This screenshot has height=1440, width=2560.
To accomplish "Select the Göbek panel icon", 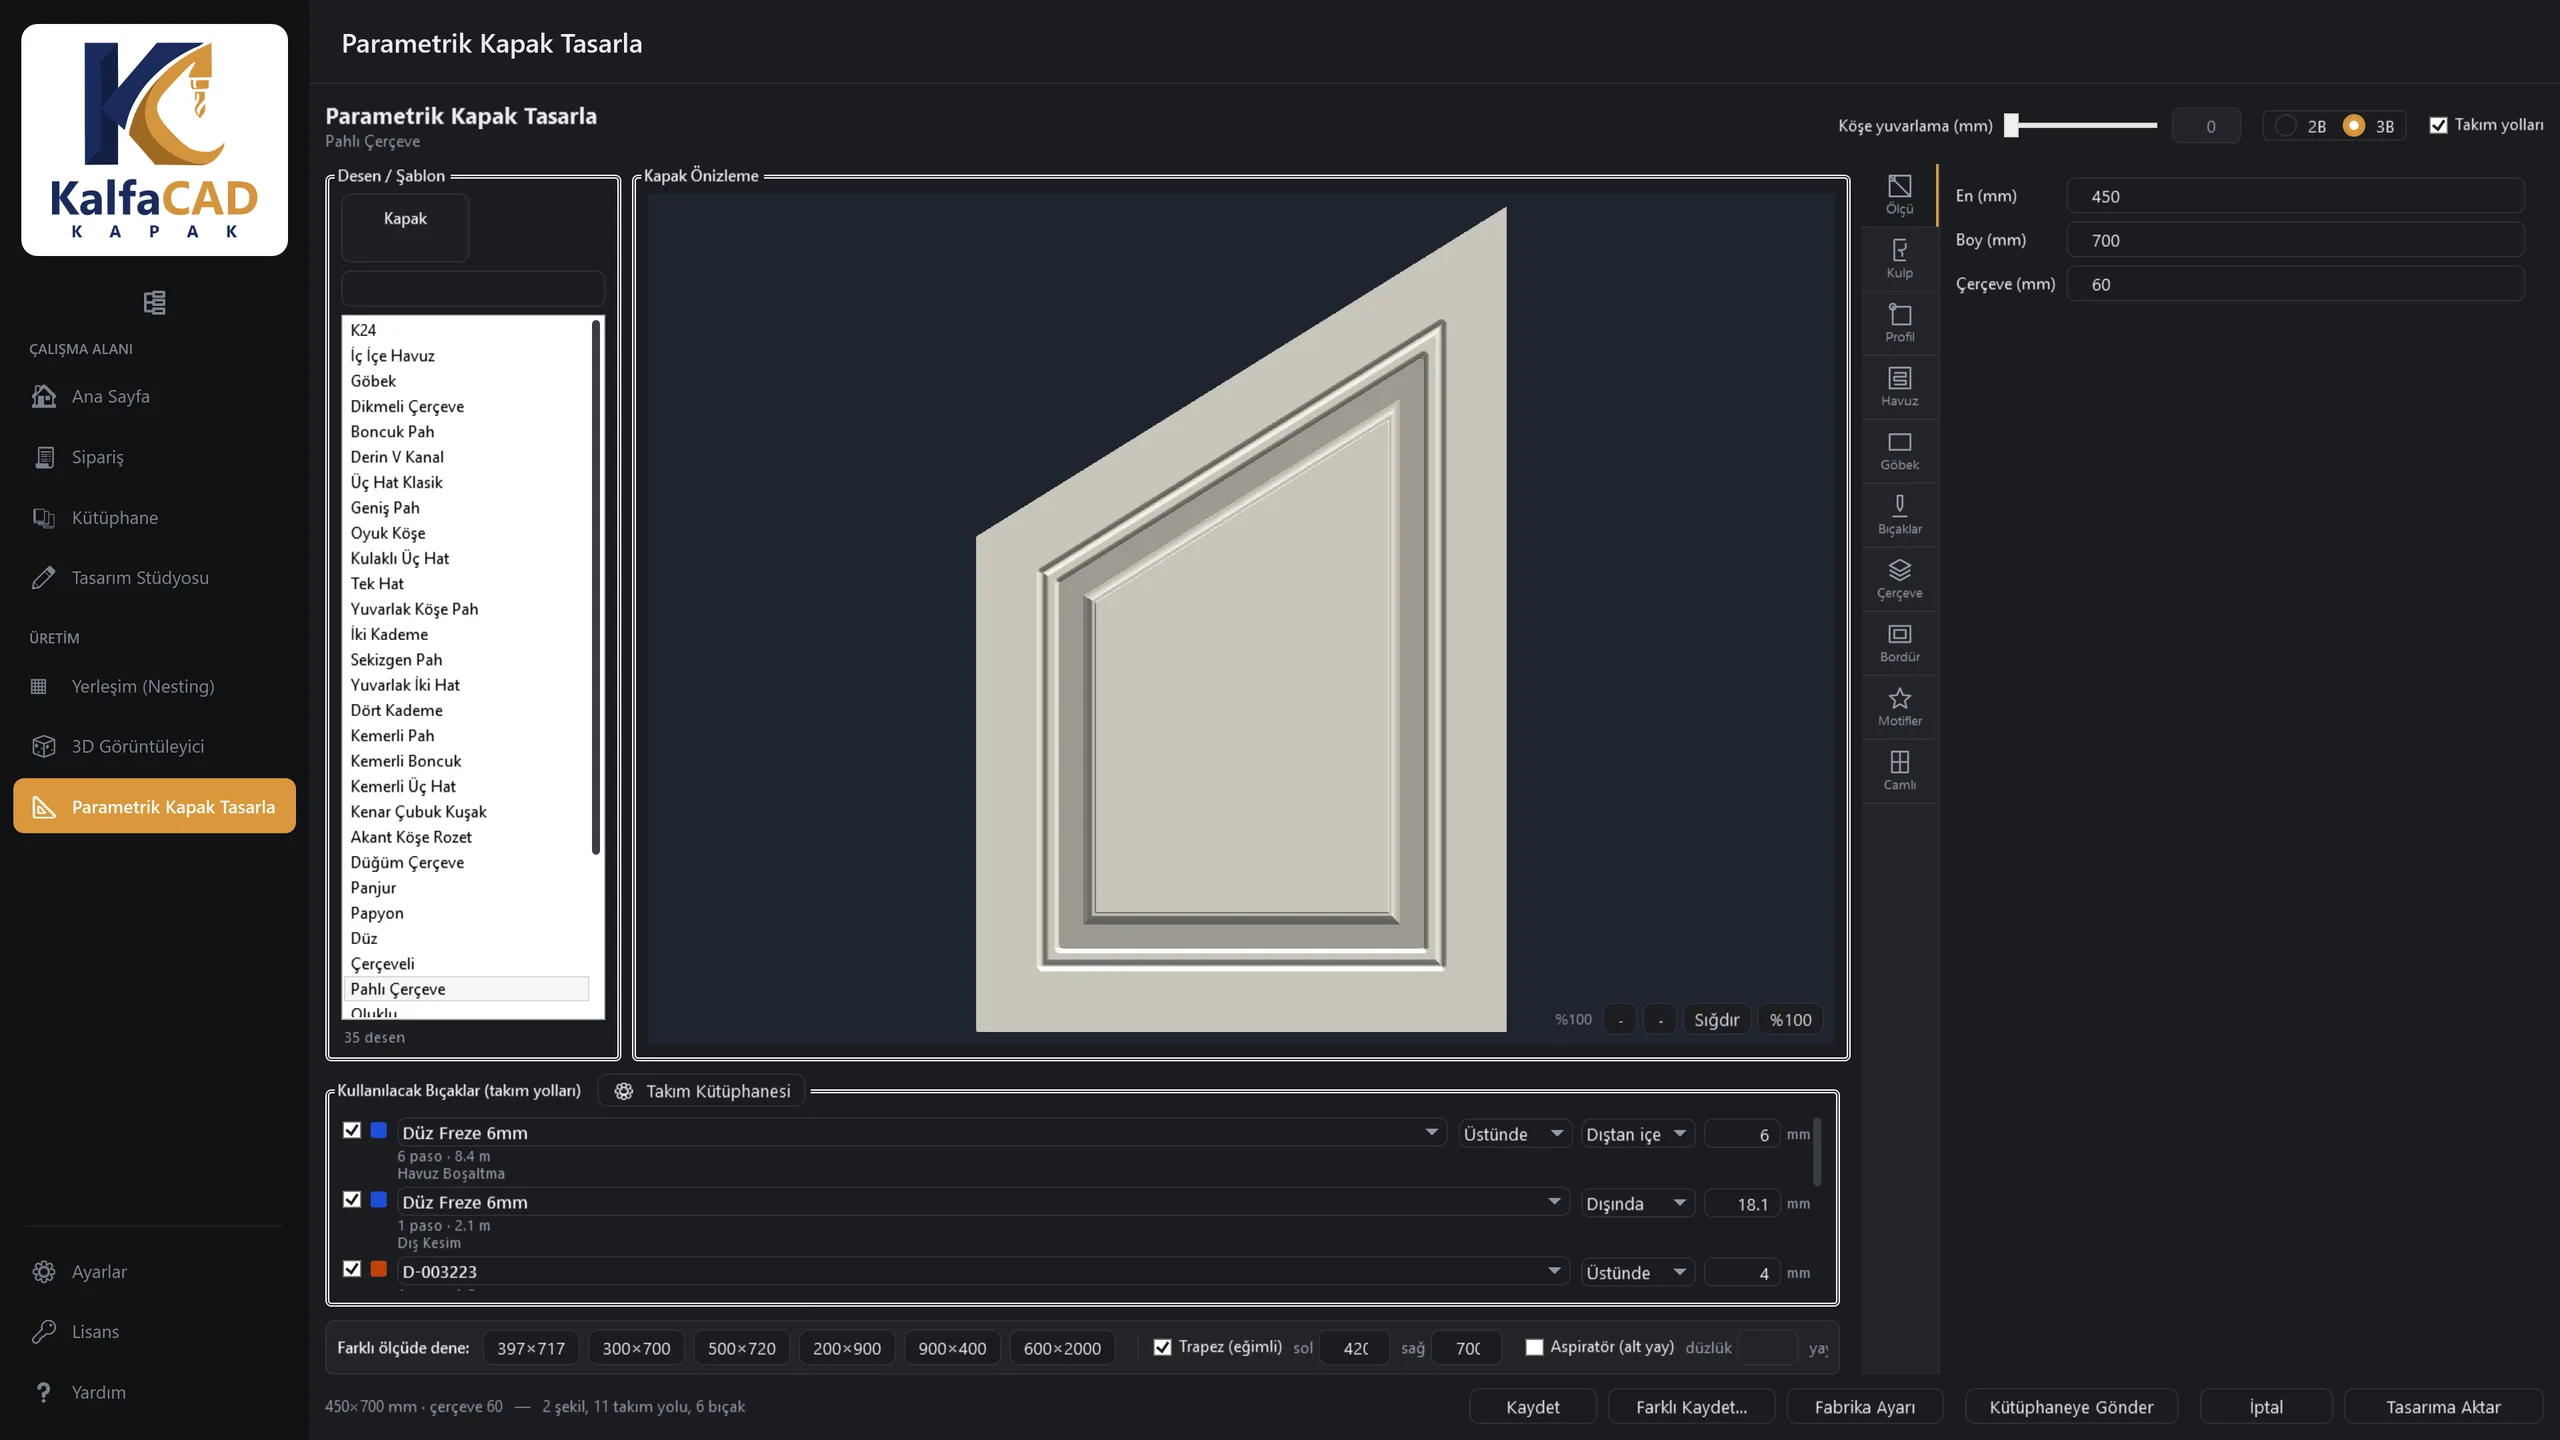I will click(x=1899, y=451).
